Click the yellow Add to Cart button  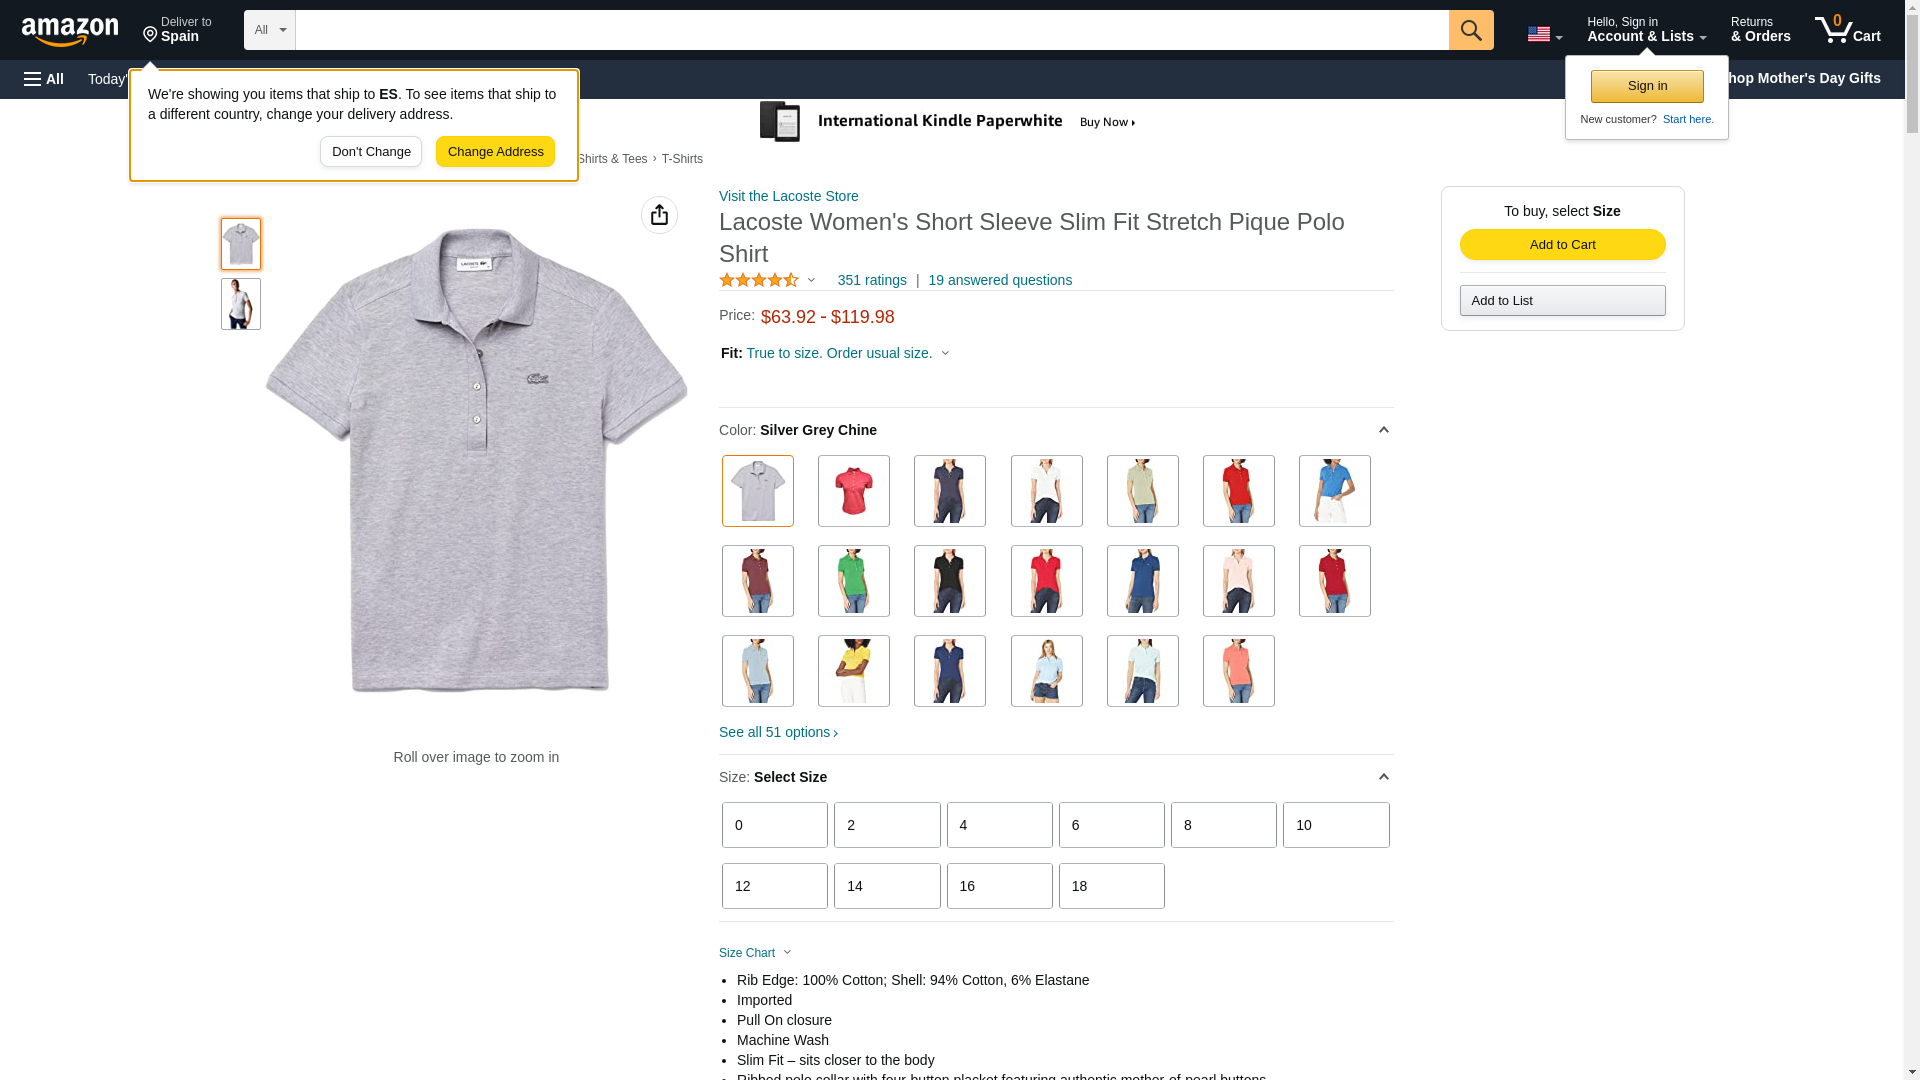1562,245
